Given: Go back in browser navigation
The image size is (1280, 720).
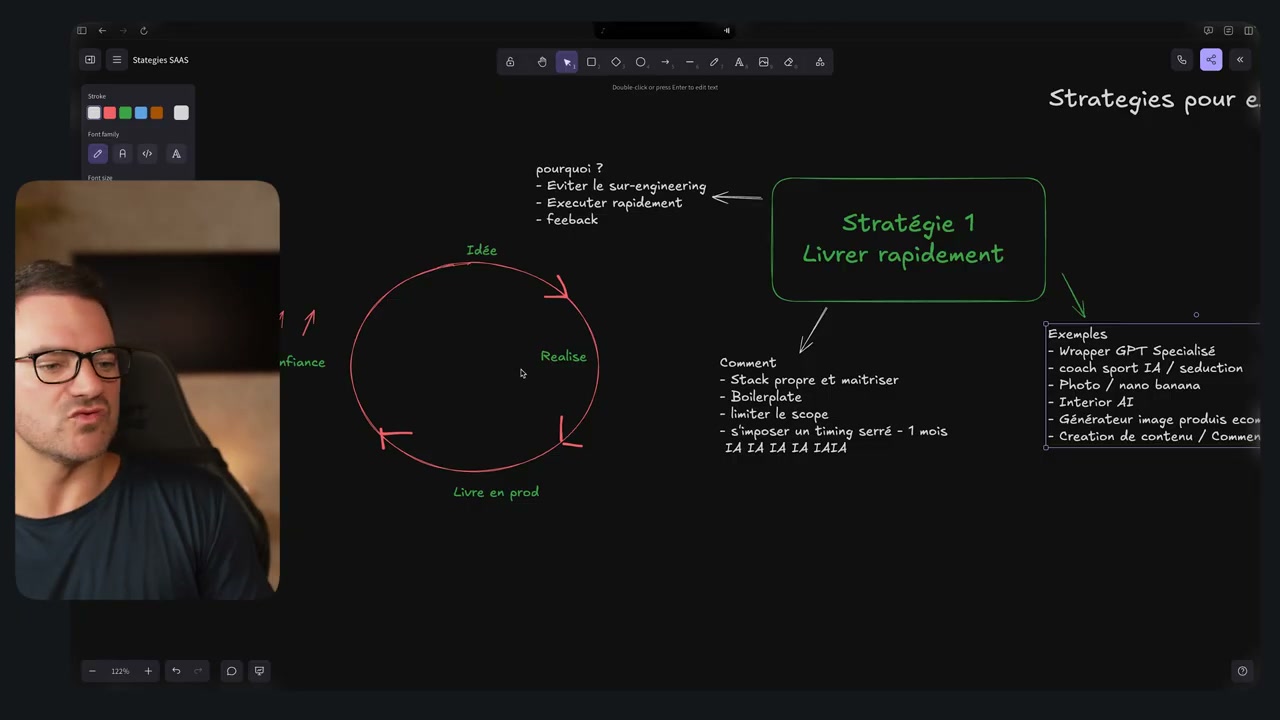Looking at the screenshot, I should [x=102, y=31].
